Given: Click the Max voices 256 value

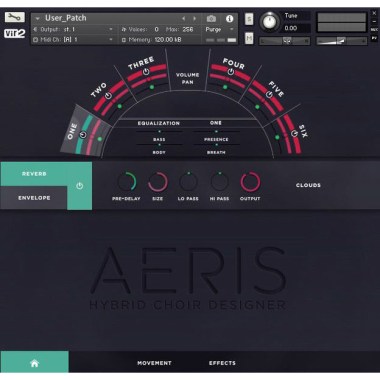Looking at the screenshot, I should coord(188,30).
